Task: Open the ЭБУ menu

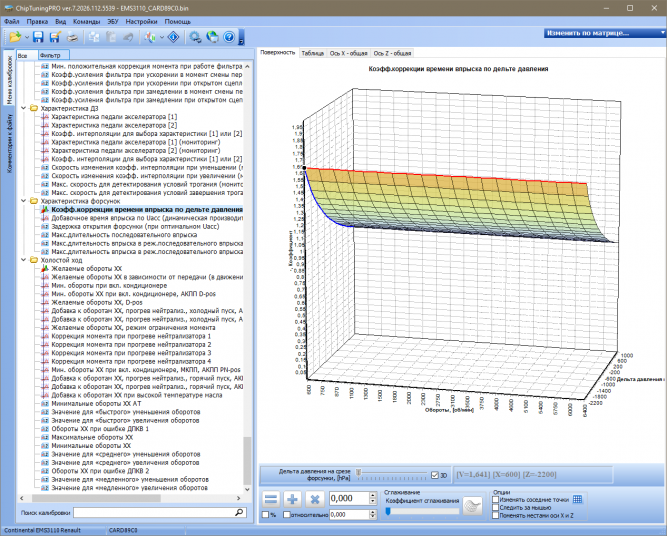Action: coord(113,21)
